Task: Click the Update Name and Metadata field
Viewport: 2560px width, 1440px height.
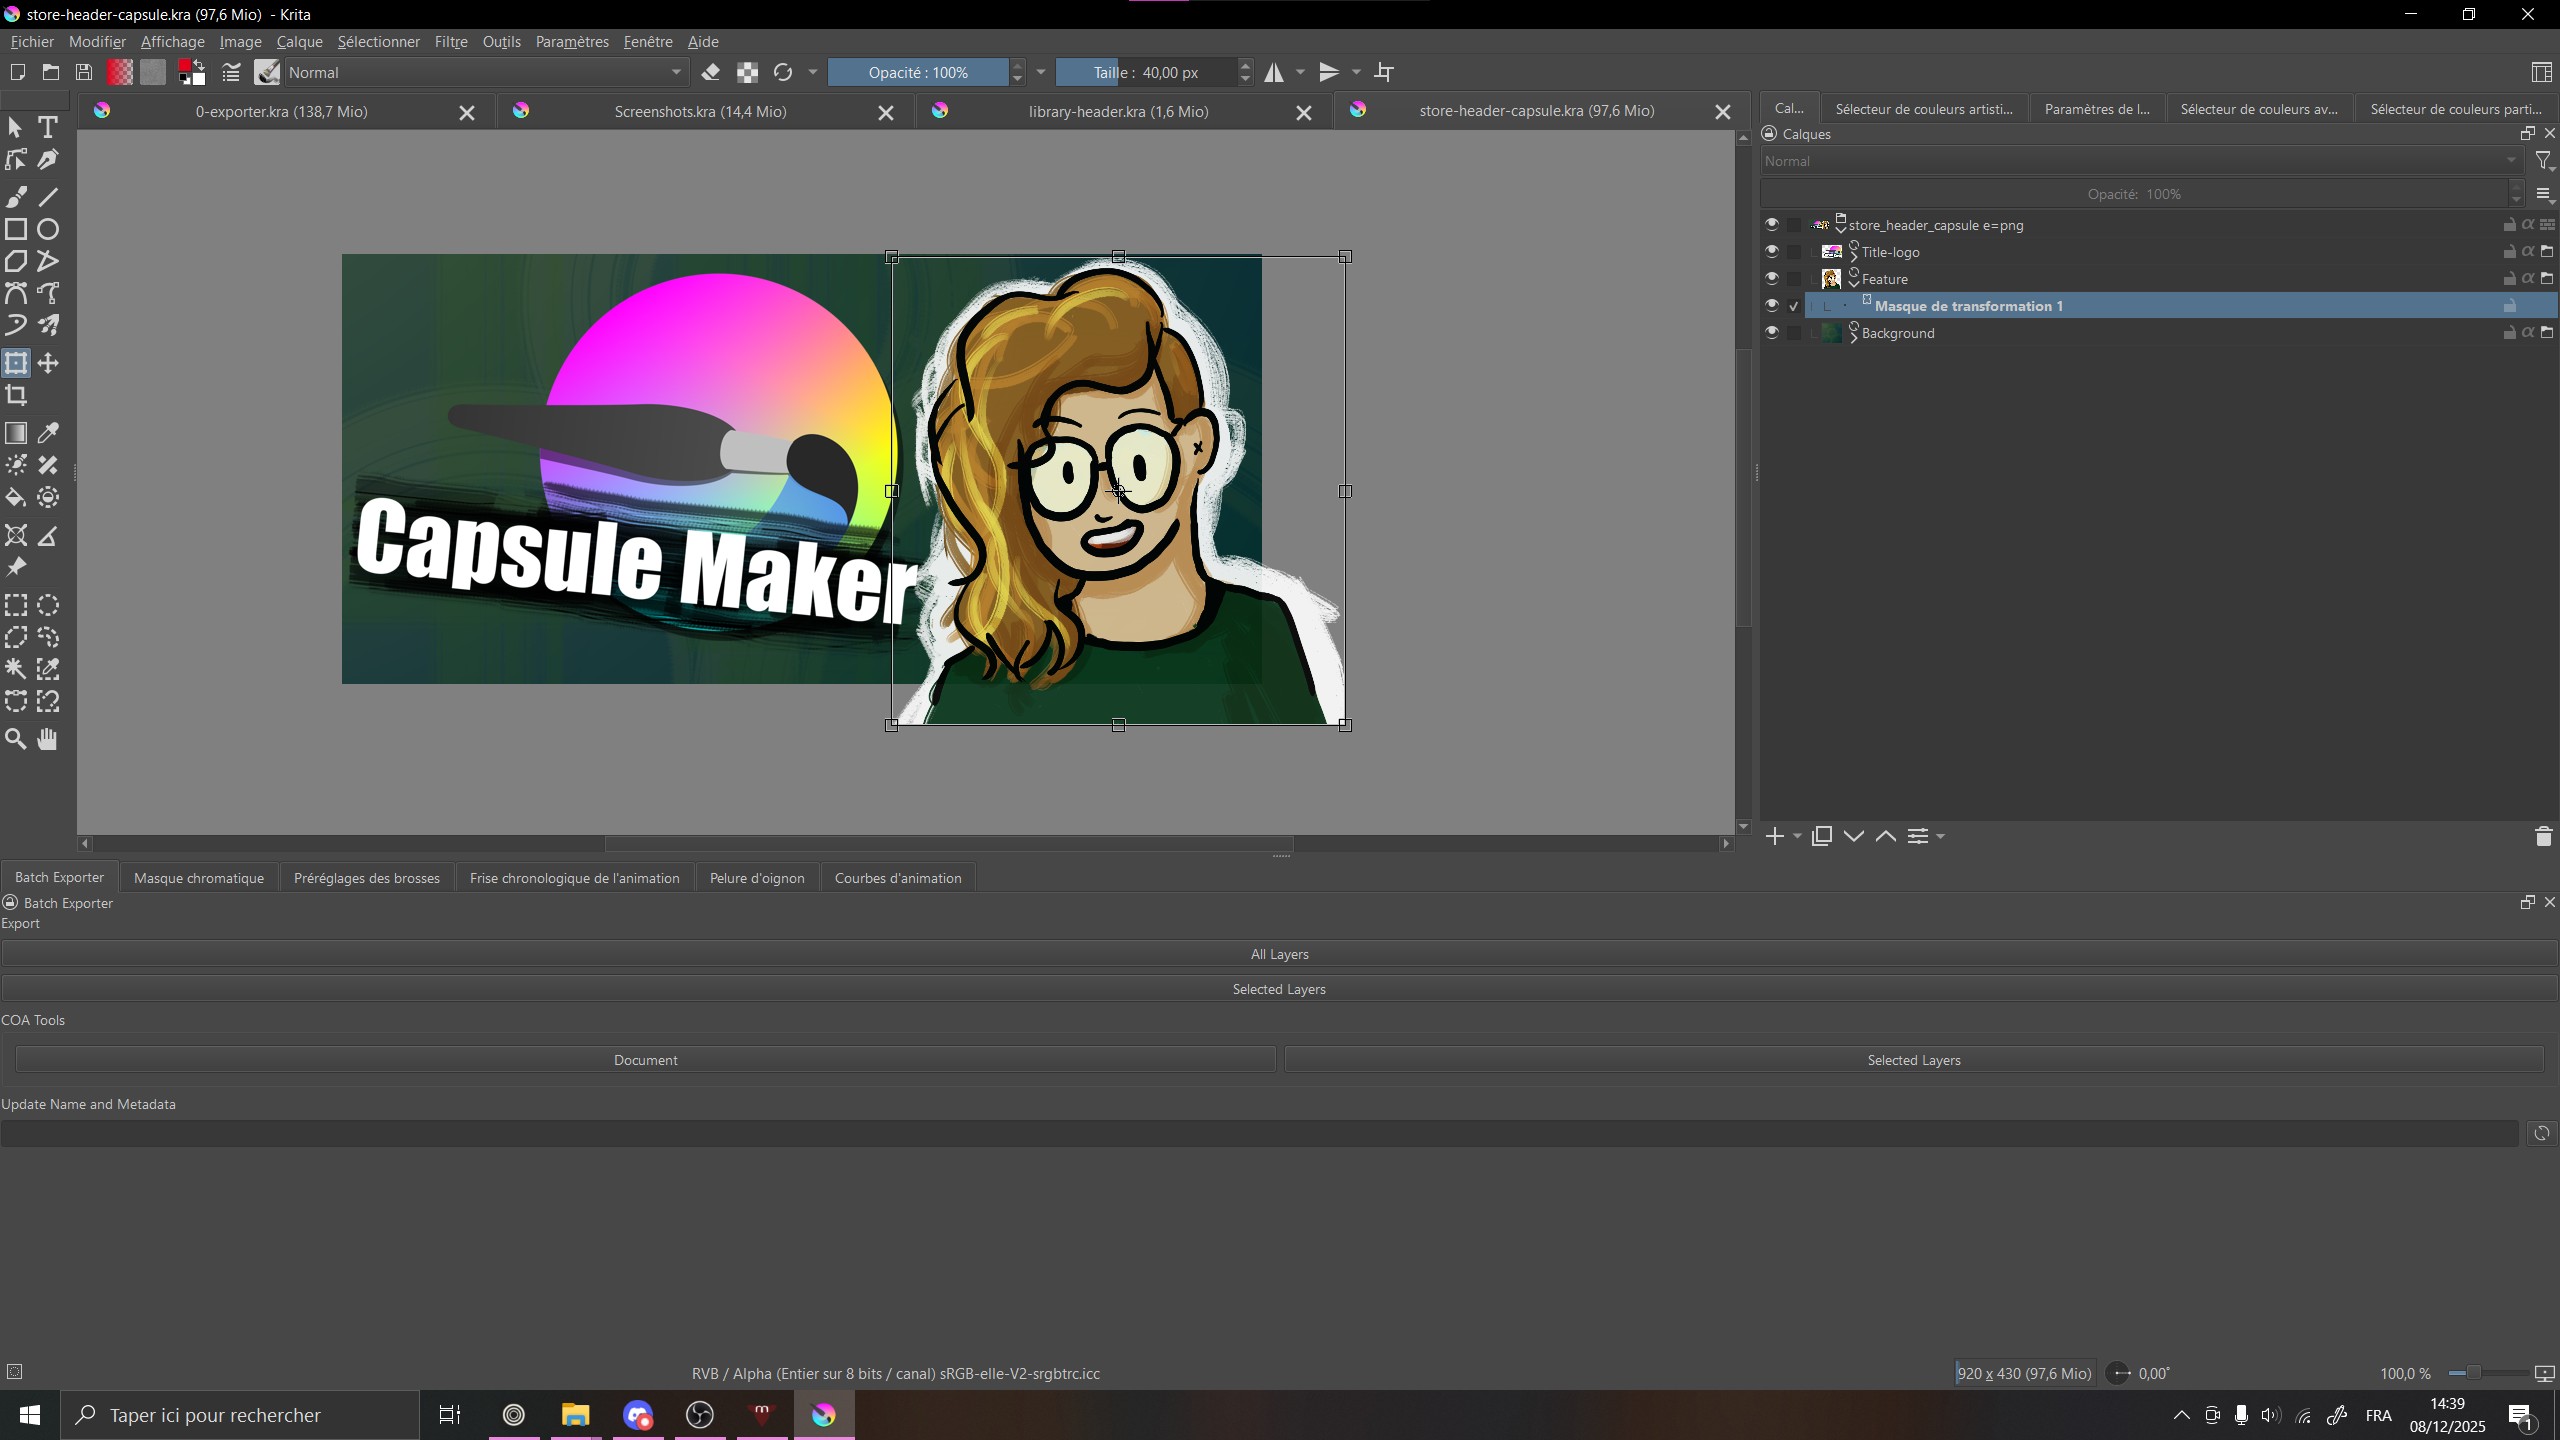Action: coord(1258,1133)
